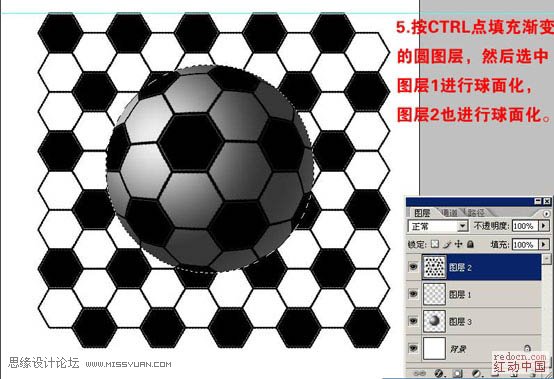Viewport: 554px width, 379px height.
Task: Select the 图层 2 thumbnail
Action: [x=434, y=267]
